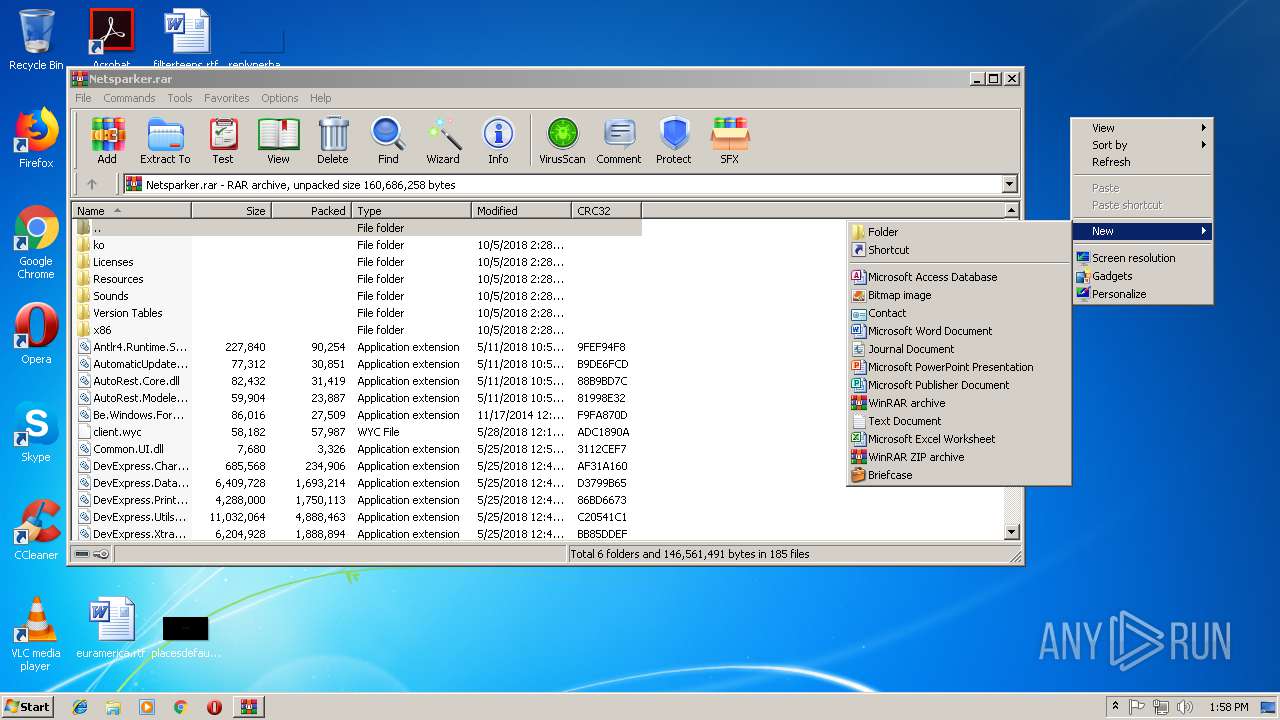This screenshot has width=1280, height=720.
Task: Click the Test archive icon
Action: [223, 140]
